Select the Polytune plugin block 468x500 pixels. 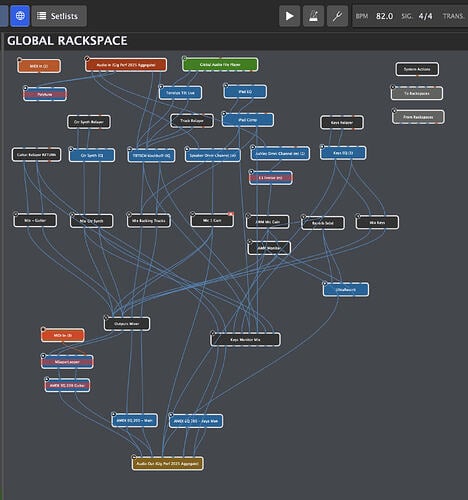click(45, 94)
